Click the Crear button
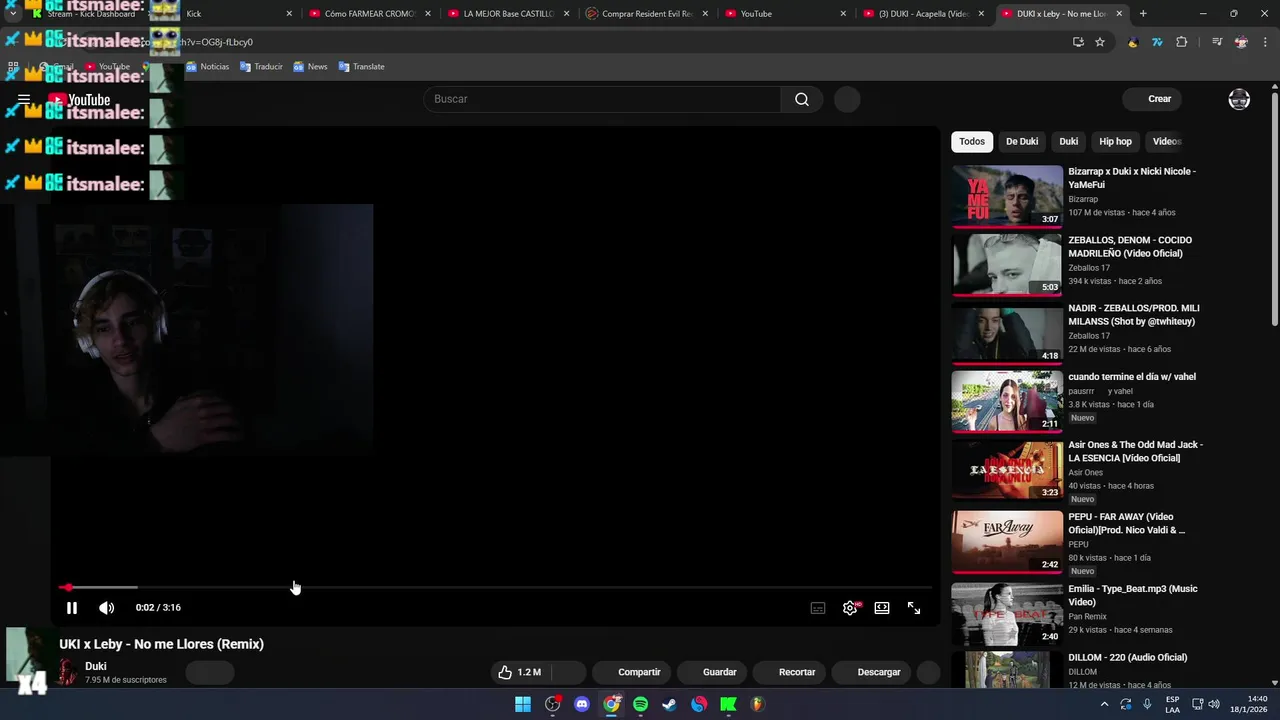The image size is (1280, 720). pos(1151,99)
